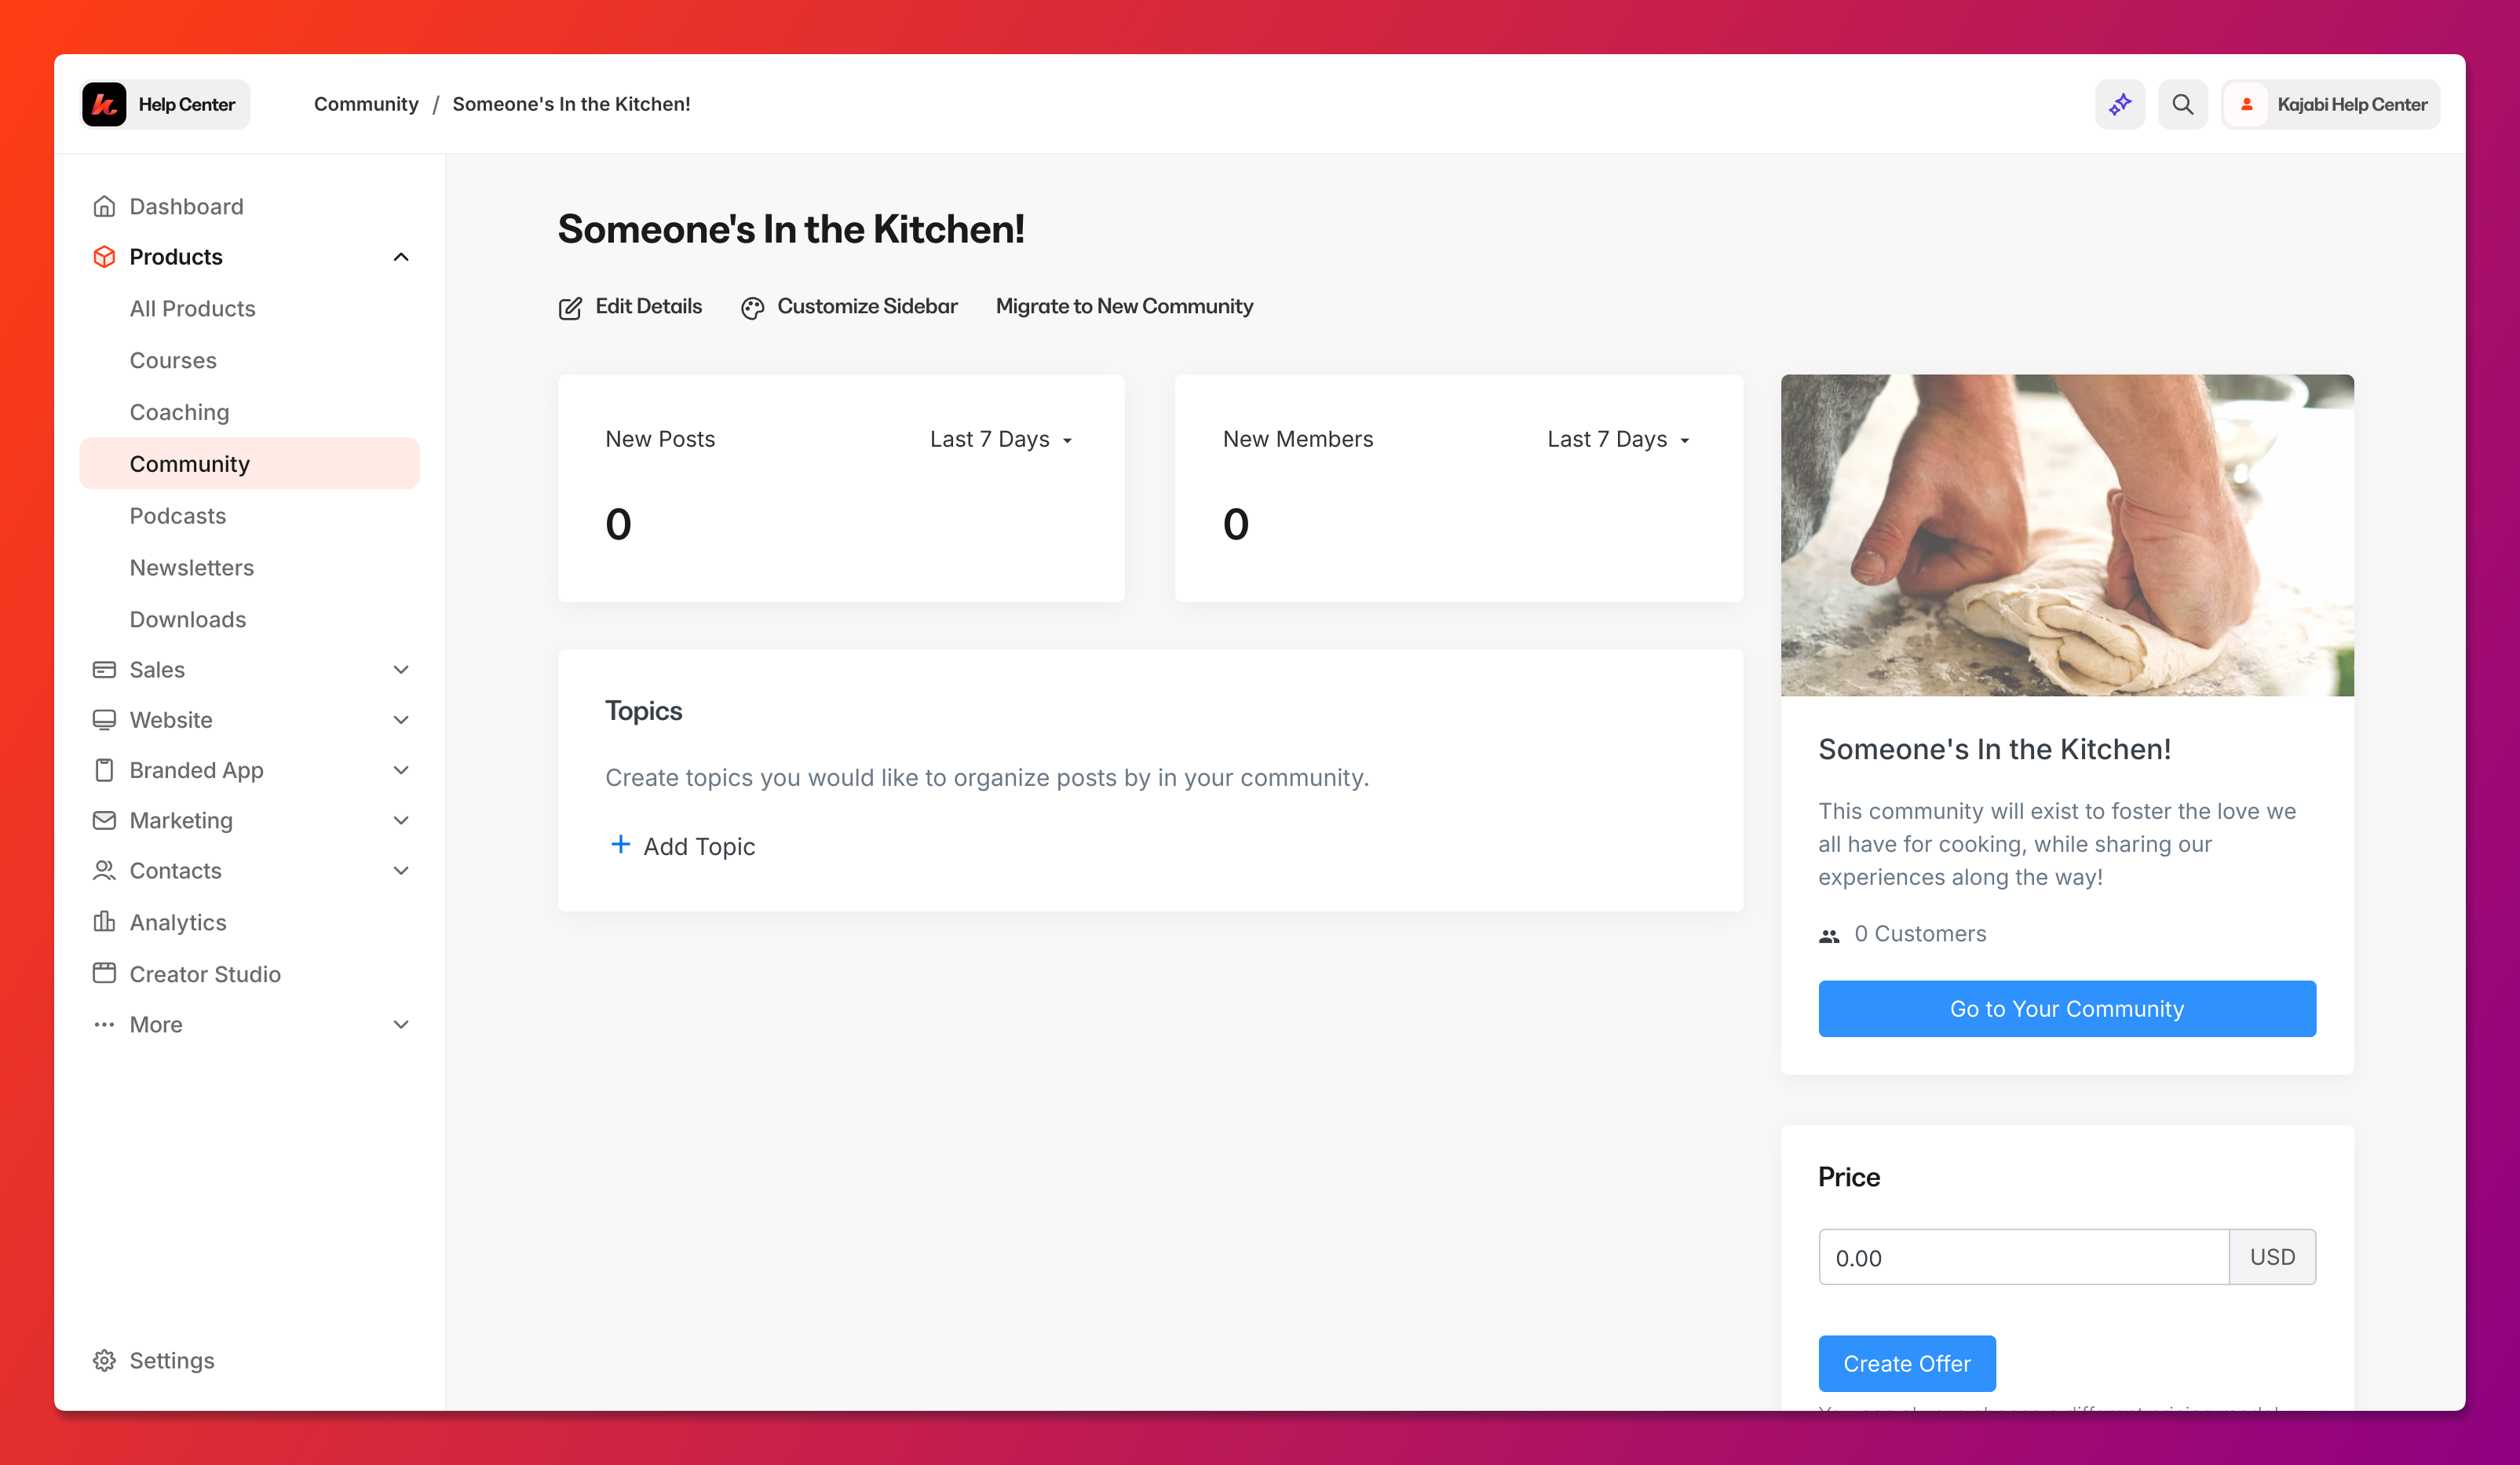Select Podcasts in Products submenu
This screenshot has width=2520, height=1465.
178,516
